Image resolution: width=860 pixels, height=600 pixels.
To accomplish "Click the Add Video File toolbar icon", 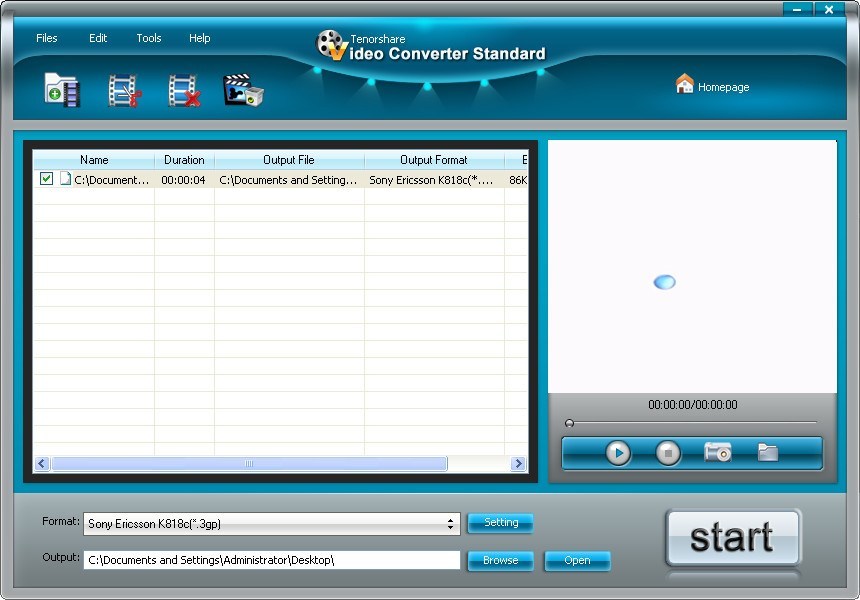I will pyautogui.click(x=61, y=89).
